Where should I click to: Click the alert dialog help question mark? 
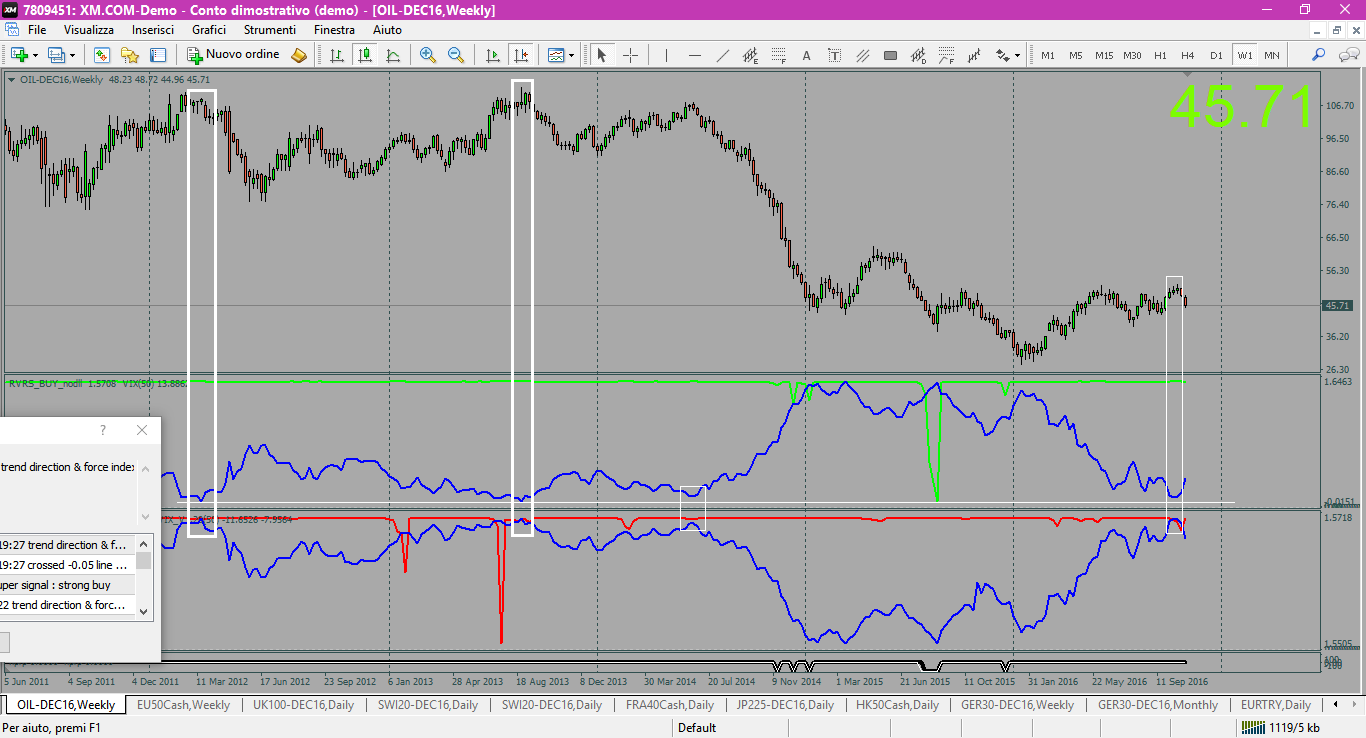tap(102, 430)
